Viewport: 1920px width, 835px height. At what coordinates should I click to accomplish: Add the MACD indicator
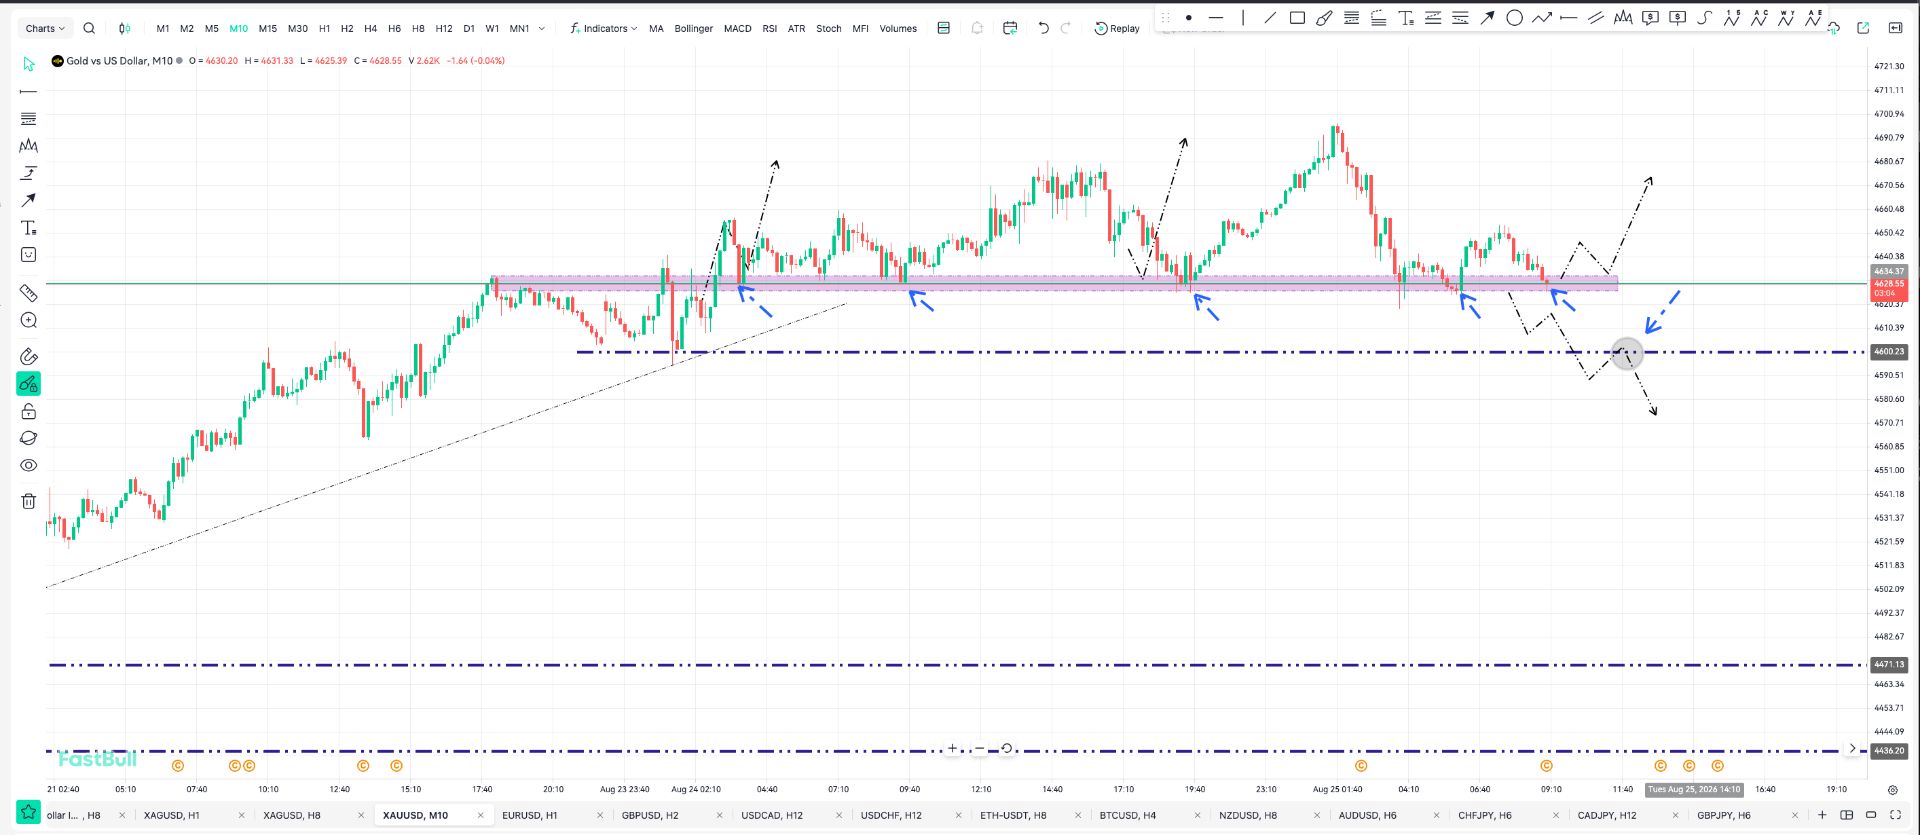click(737, 29)
